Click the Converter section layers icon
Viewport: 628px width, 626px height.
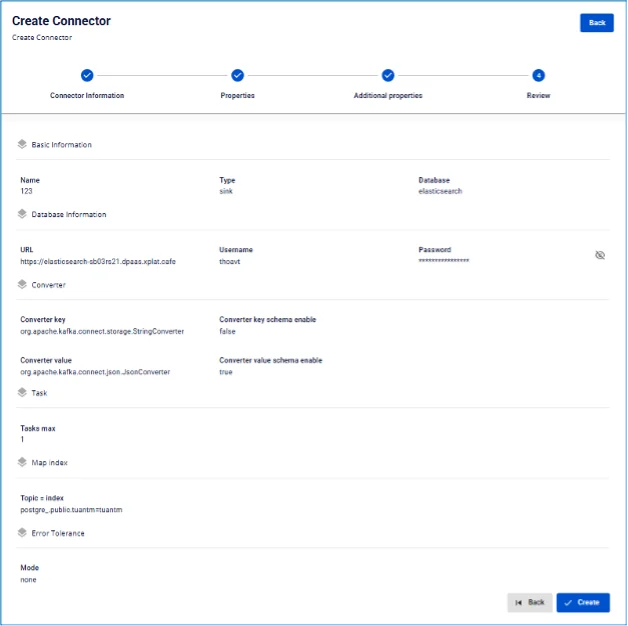[x=22, y=284]
